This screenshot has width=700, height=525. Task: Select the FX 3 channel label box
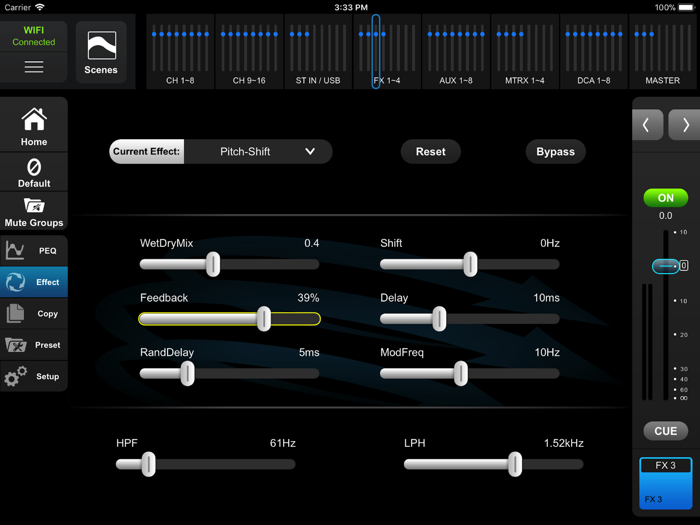click(665, 483)
